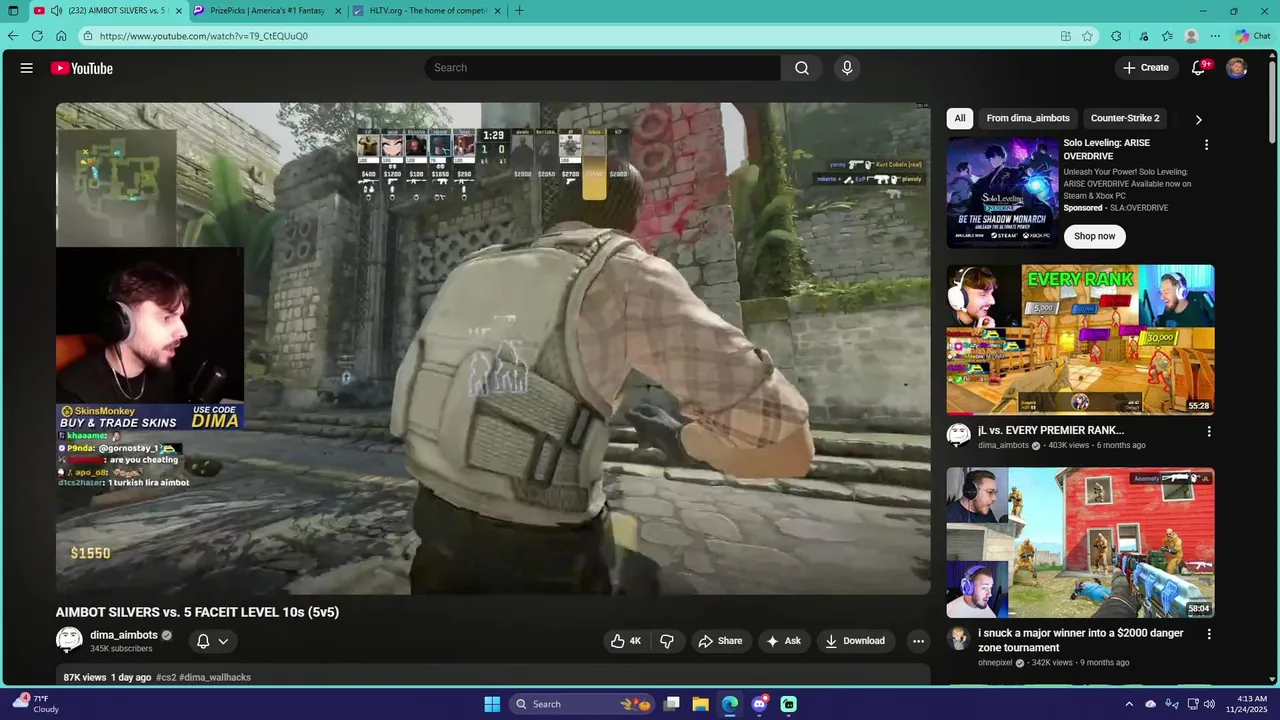Image resolution: width=1280 pixels, height=720 pixels.
Task: Mute the YouTube tab speaker icon
Action: point(56,11)
